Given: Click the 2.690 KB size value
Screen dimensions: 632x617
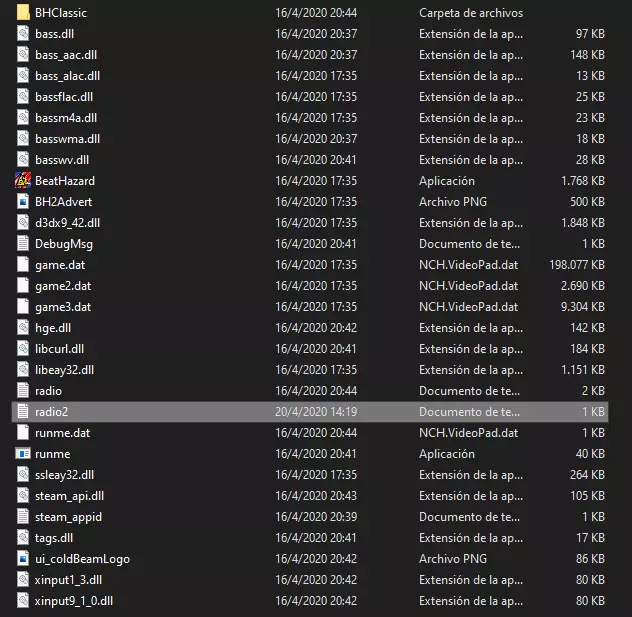Looking at the screenshot, I should click(x=583, y=286).
